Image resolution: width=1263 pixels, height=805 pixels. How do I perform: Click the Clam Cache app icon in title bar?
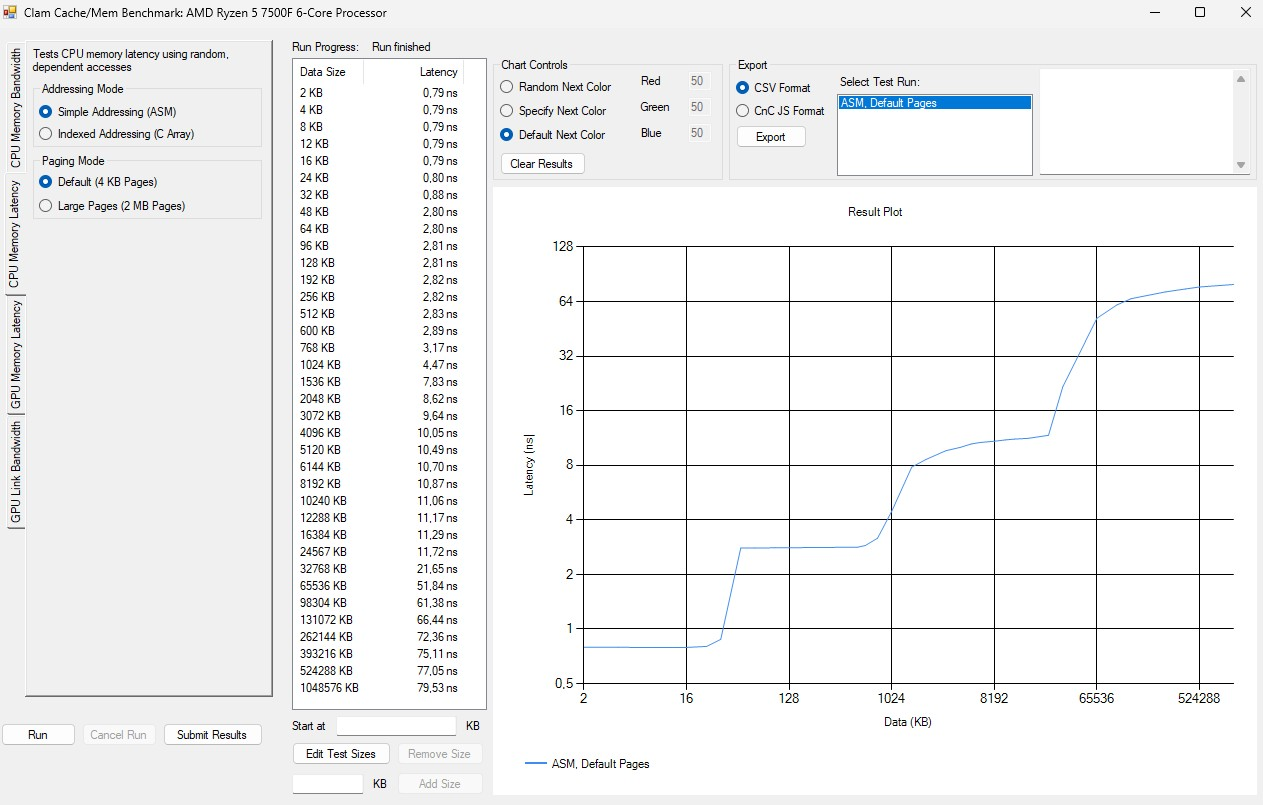(x=10, y=13)
